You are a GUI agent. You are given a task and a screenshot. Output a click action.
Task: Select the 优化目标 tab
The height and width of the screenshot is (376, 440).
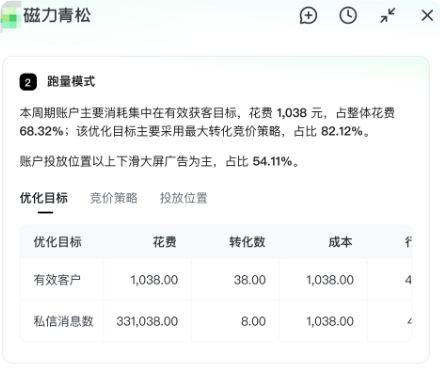pyautogui.click(x=44, y=198)
